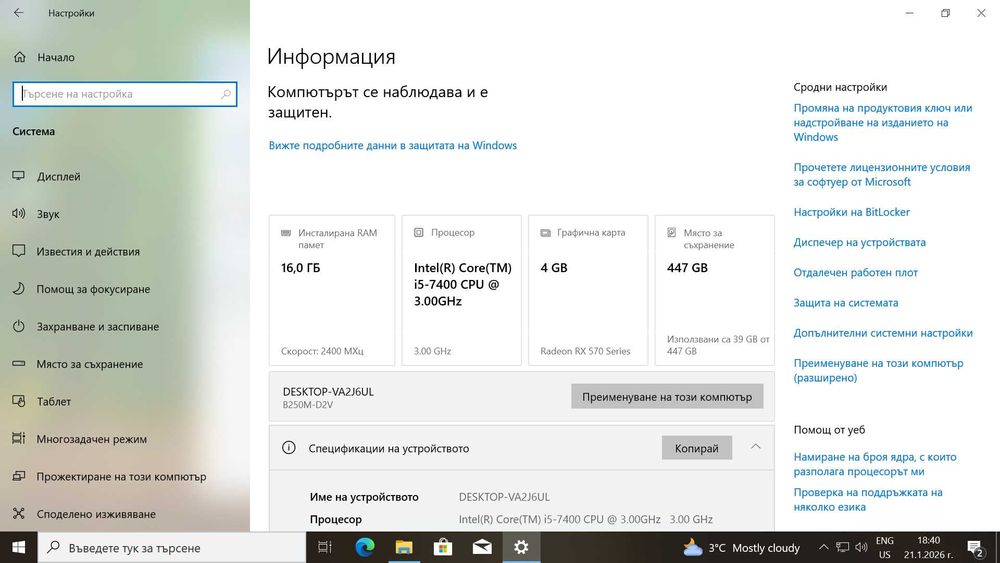This screenshot has width=1000, height=563.
Task: Open Прочетете лицензионните условия link
Action: point(881,175)
